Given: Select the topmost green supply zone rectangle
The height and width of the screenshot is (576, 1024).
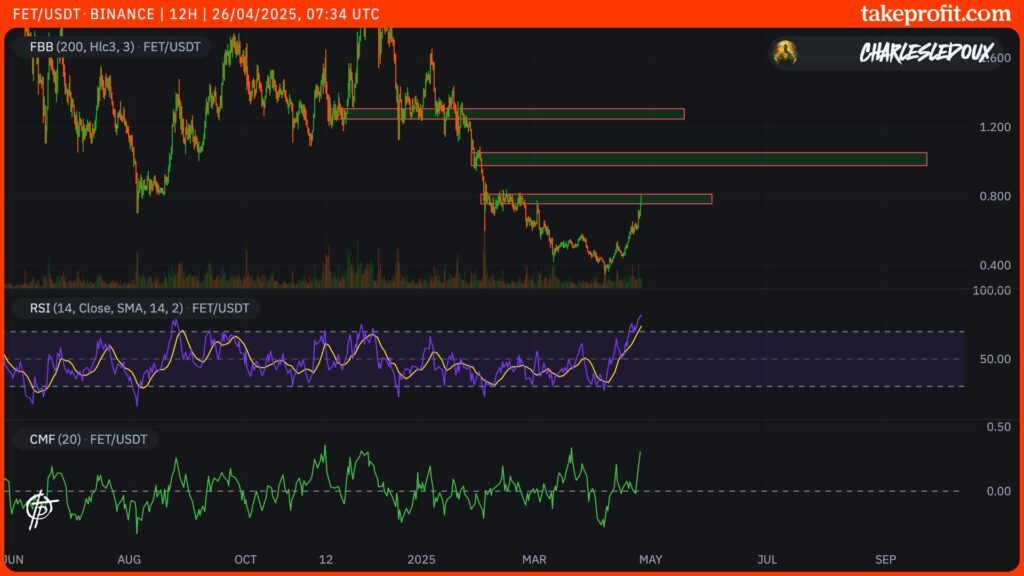Looking at the screenshot, I should 513,114.
